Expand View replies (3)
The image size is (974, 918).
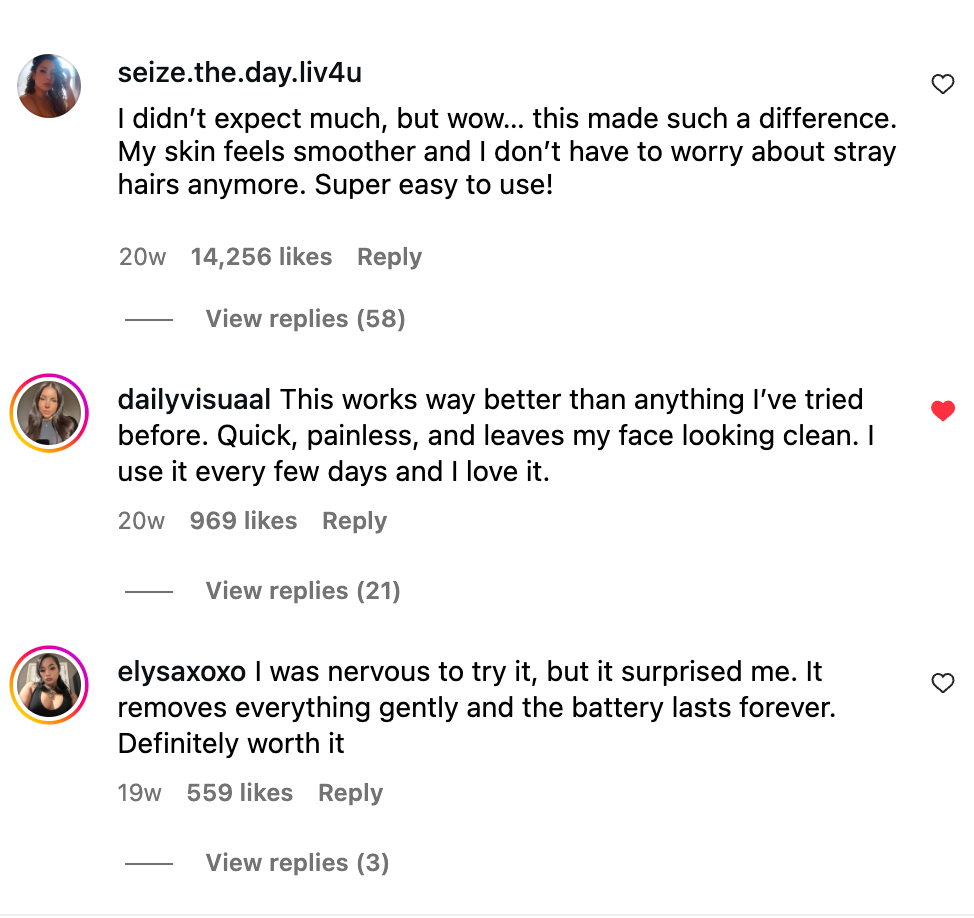[x=297, y=863]
